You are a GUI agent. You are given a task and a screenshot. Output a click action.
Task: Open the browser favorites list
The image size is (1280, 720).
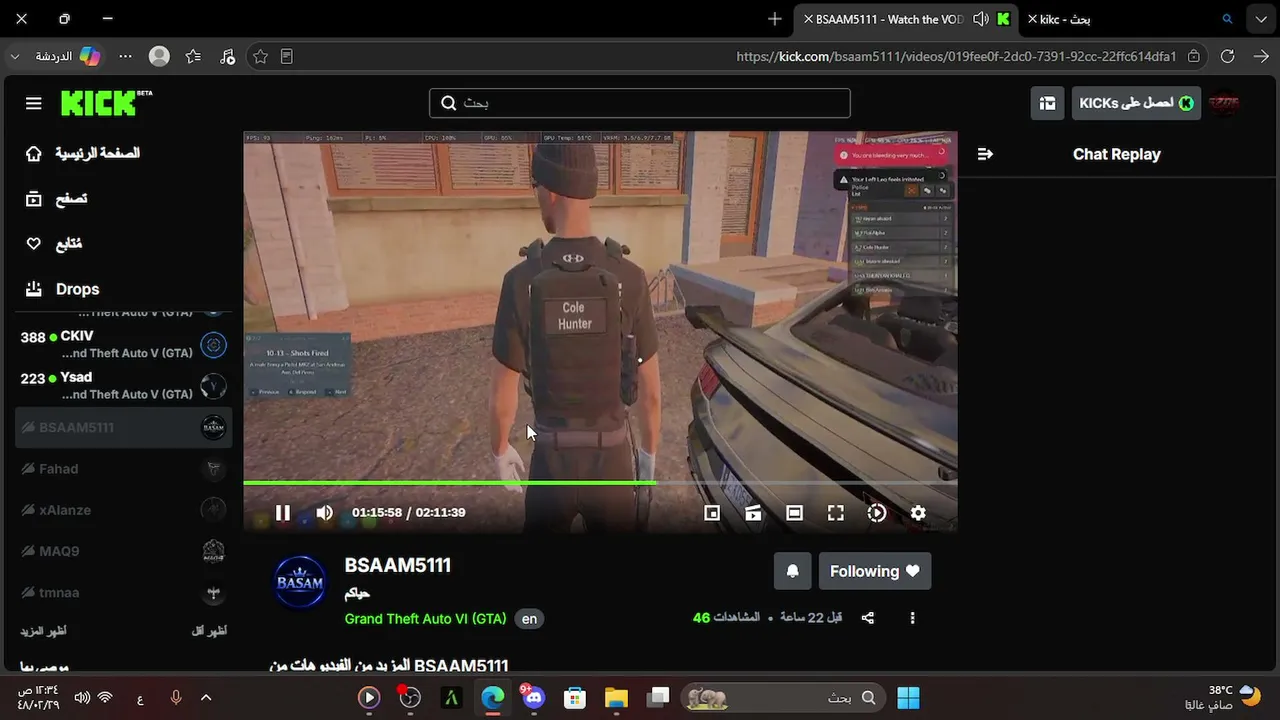pyautogui.click(x=193, y=57)
